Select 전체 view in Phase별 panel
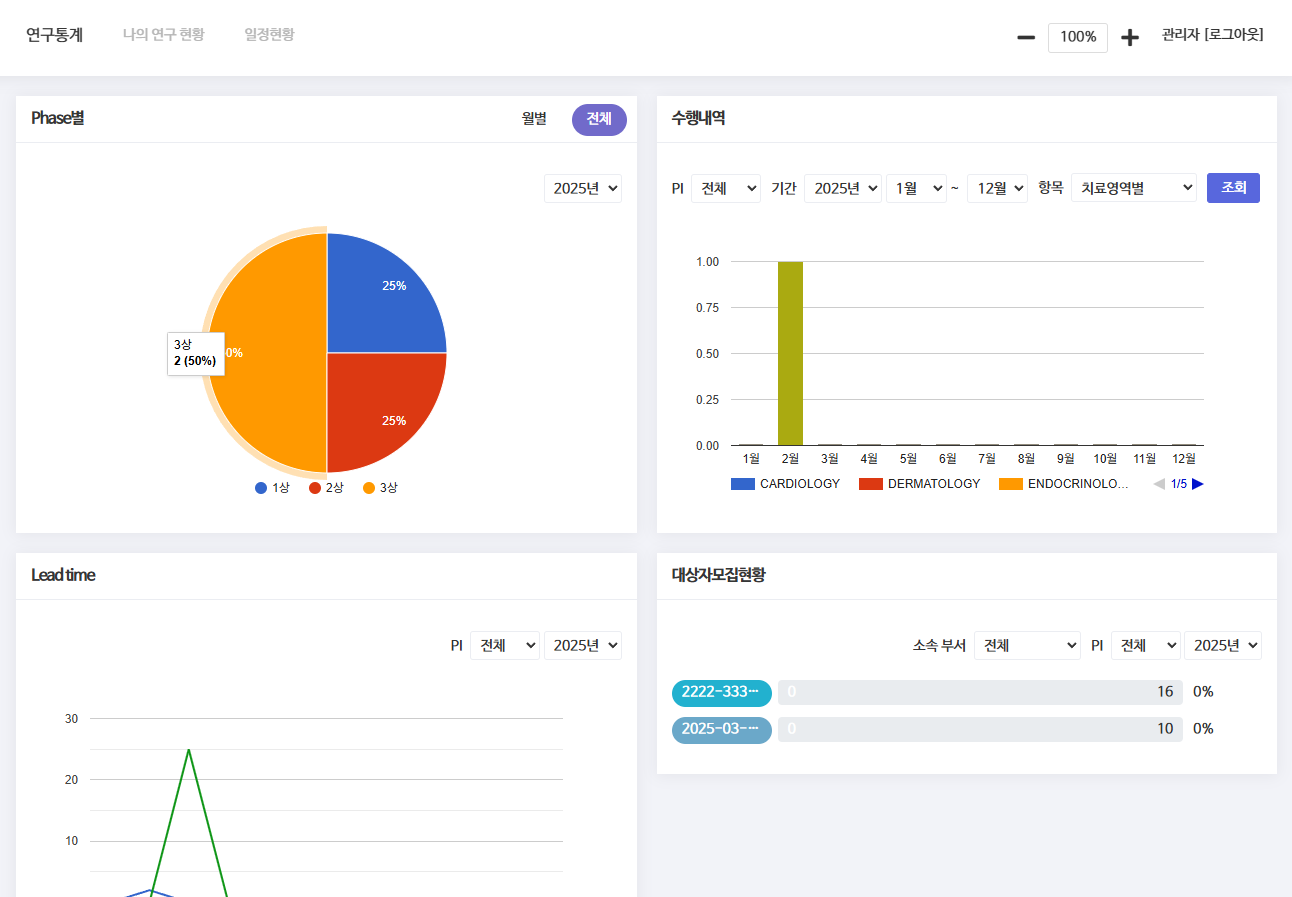The height and width of the screenshot is (897, 1292). pyautogui.click(x=599, y=119)
